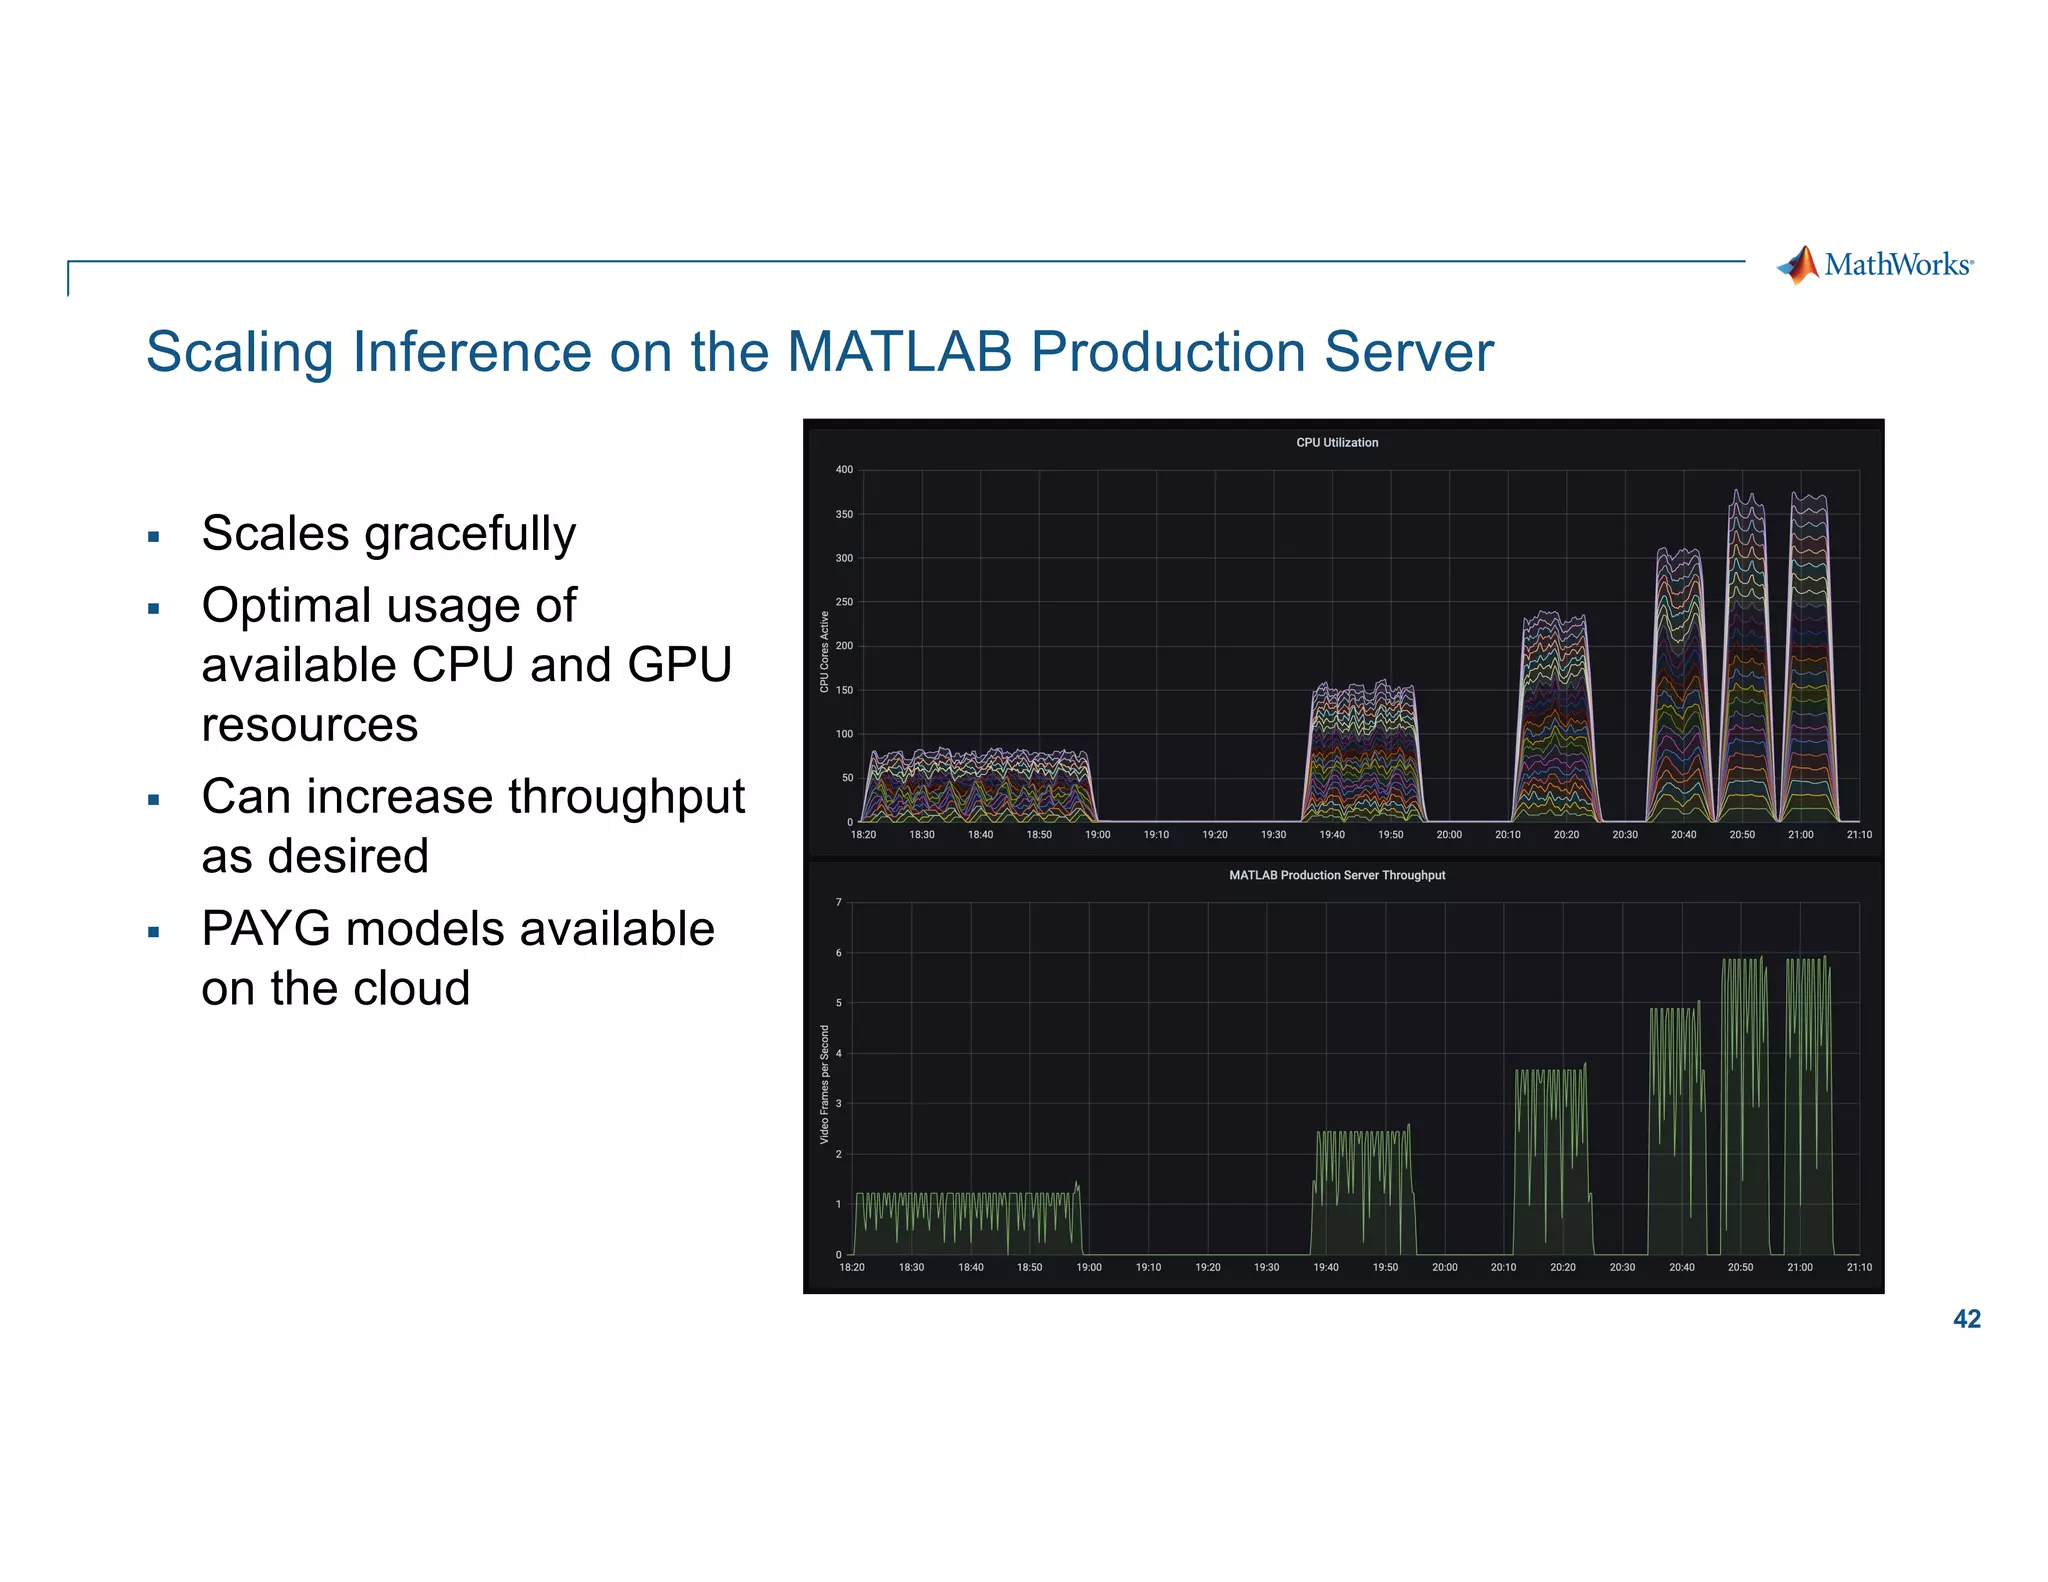Click 21:10 label on CPU Utilization axis
The width and height of the screenshot is (2048, 1582).
point(1859,835)
